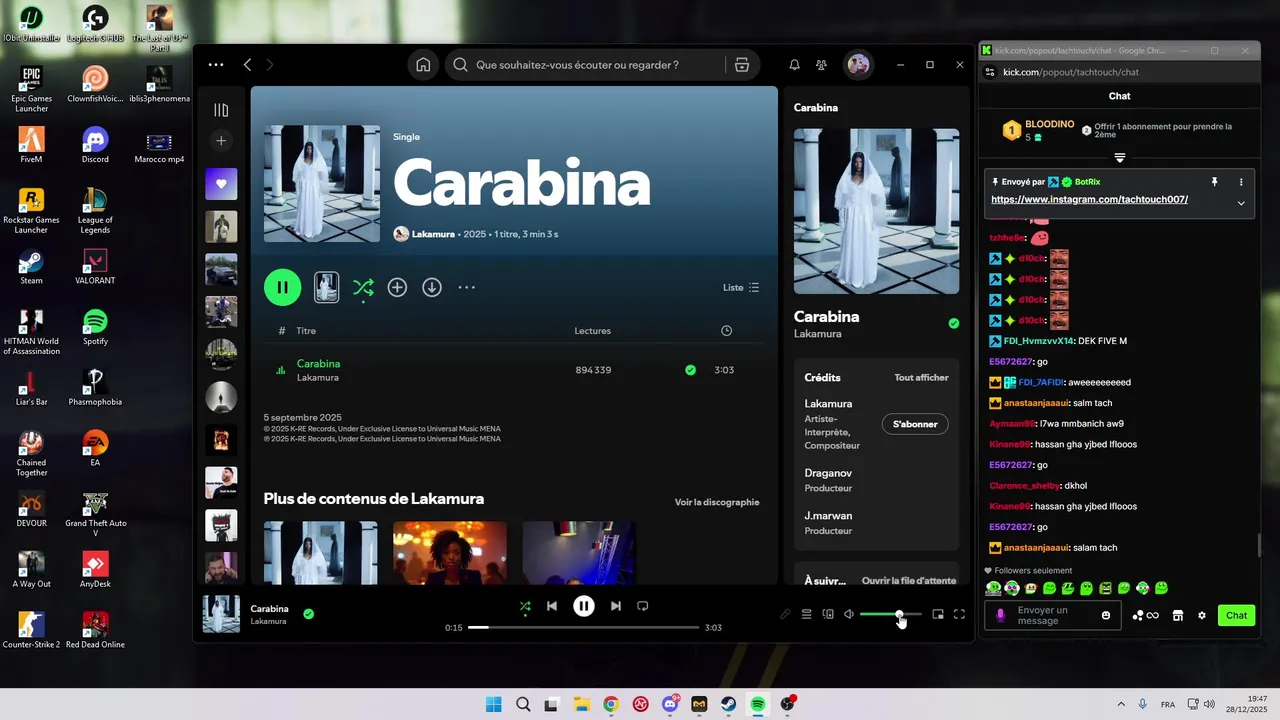Open OBS in the taskbar
The image size is (1280, 720).
788,704
